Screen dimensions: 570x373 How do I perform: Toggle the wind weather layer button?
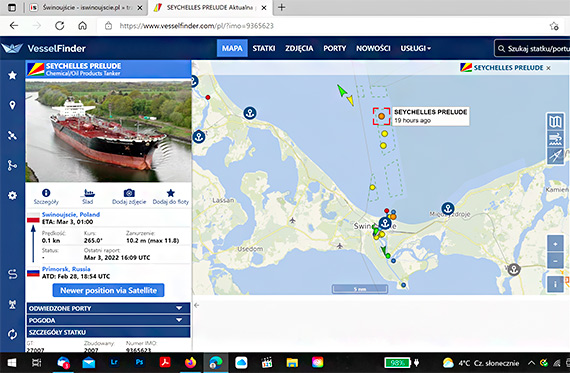click(555, 139)
